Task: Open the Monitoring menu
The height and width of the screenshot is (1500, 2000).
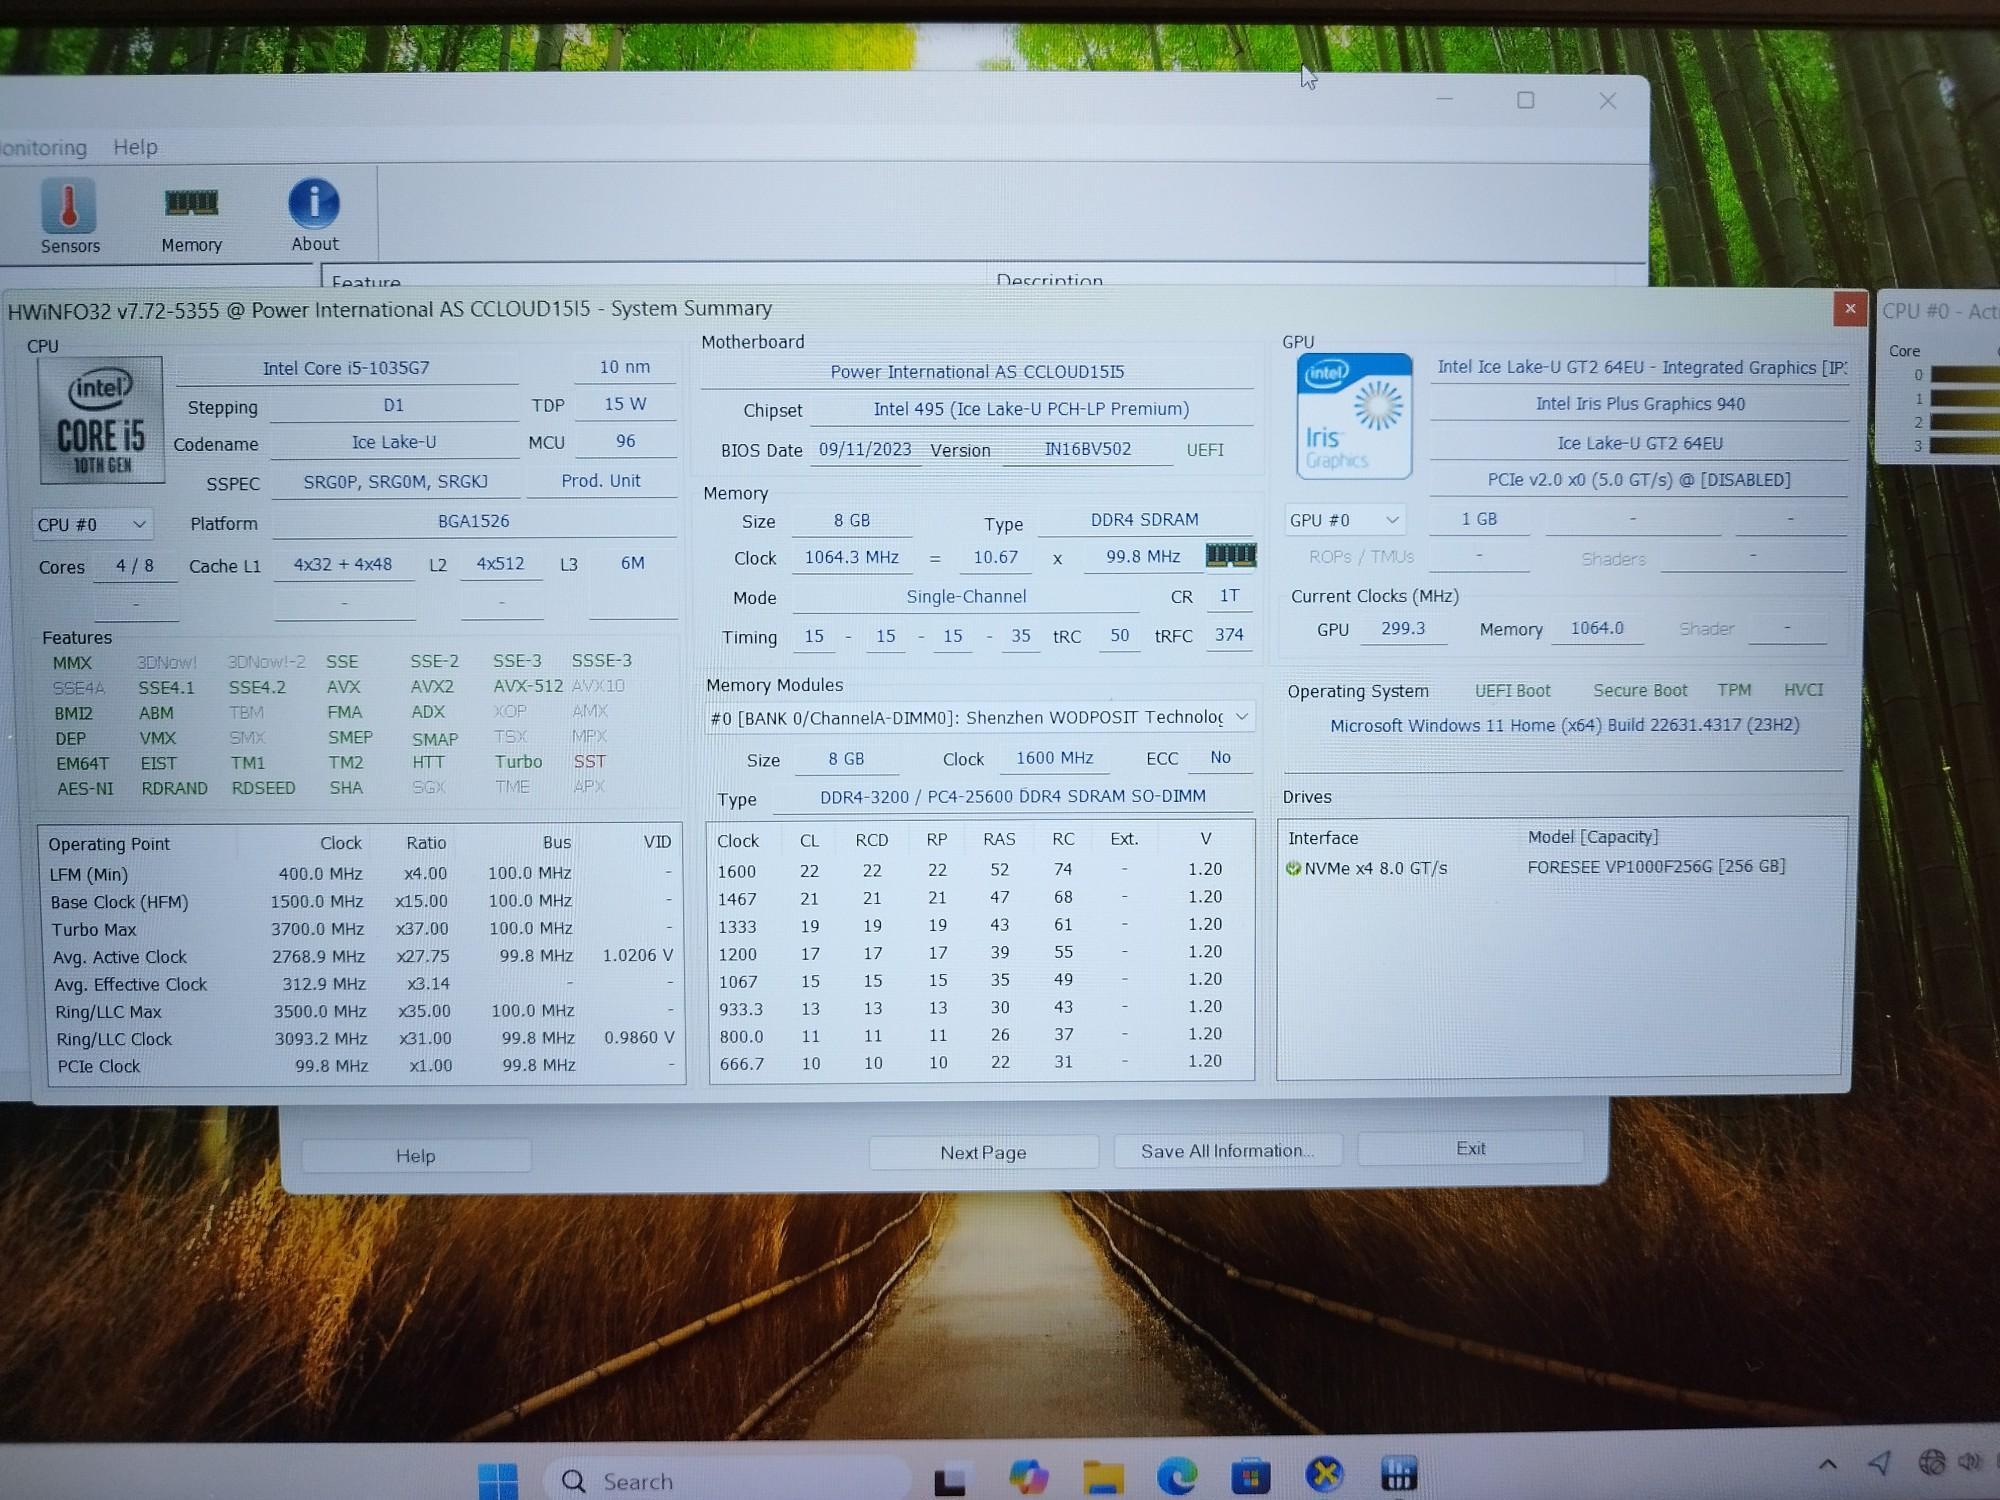Action: pos(43,148)
